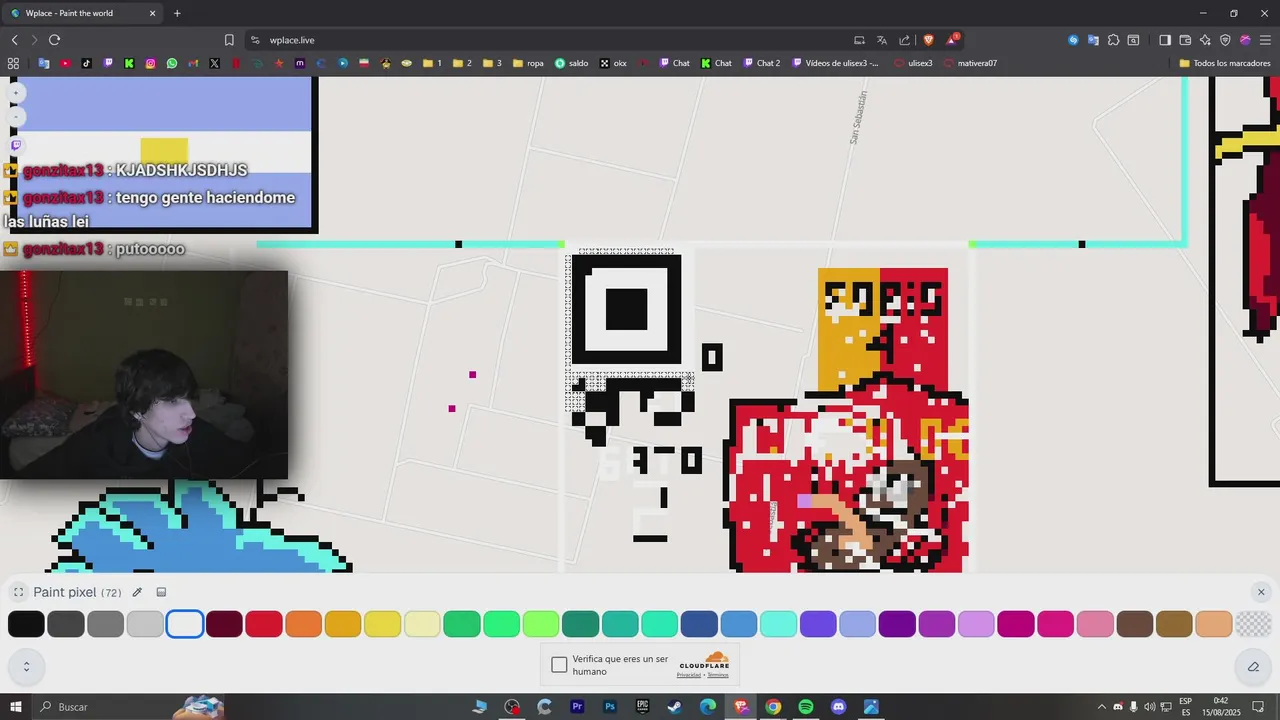Open Vídeos de ulisex3 bookmark

coord(836,63)
